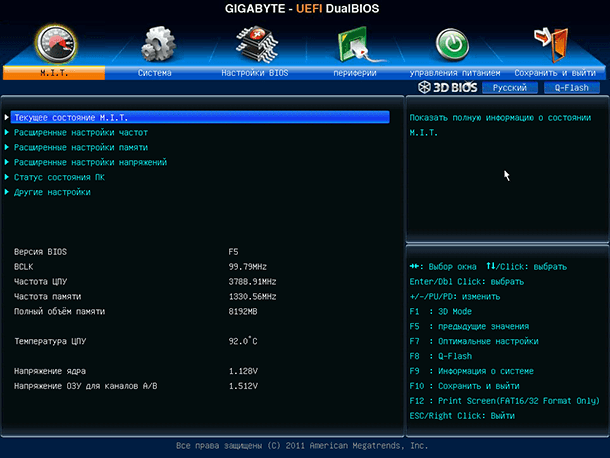The image size is (610, 458).
Task: Click the F5 предыдущие значения hint
Action: coord(469,326)
